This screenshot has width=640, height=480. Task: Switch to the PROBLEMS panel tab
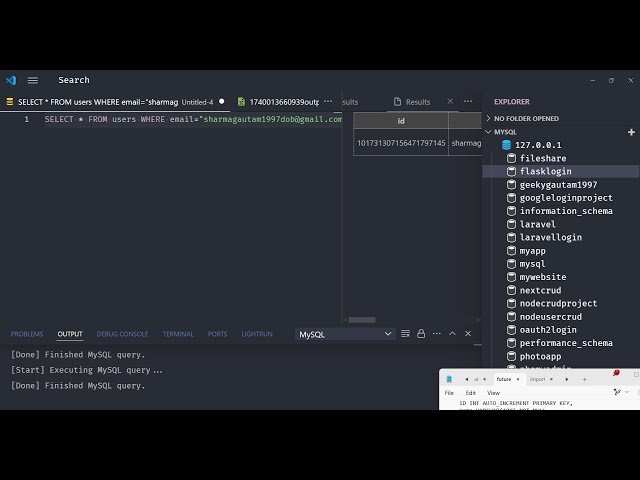tap(27, 334)
